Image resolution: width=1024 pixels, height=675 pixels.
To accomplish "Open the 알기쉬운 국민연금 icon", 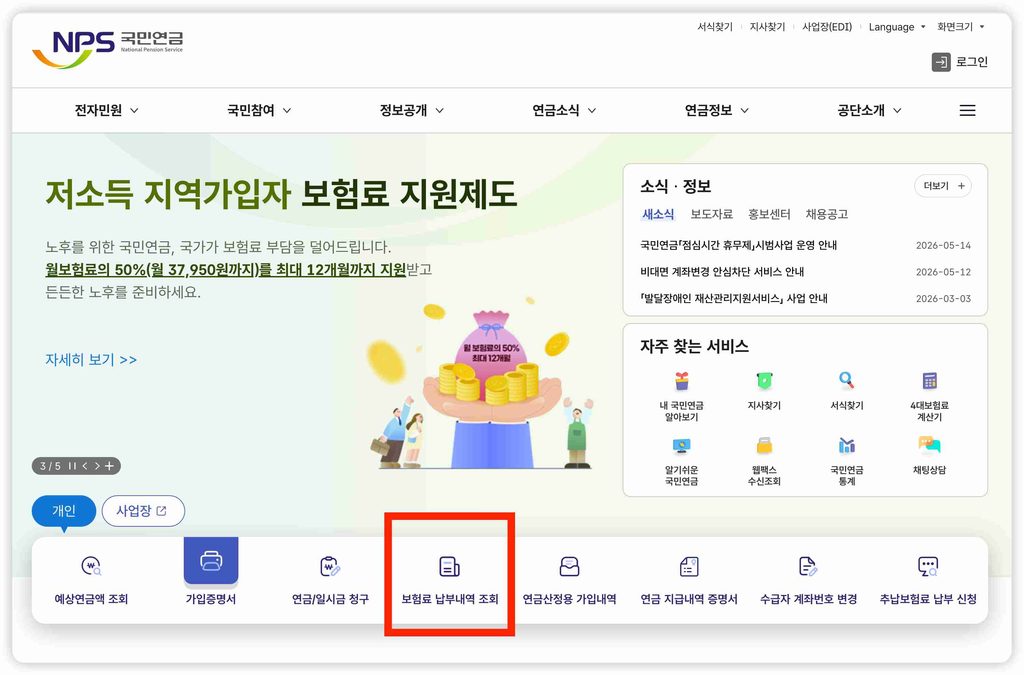I will [x=681, y=446].
